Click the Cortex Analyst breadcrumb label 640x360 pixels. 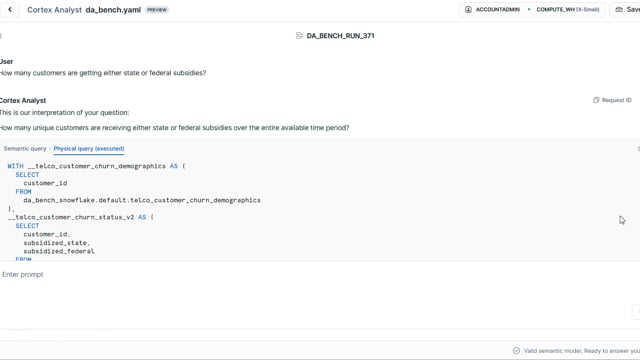[54, 10]
